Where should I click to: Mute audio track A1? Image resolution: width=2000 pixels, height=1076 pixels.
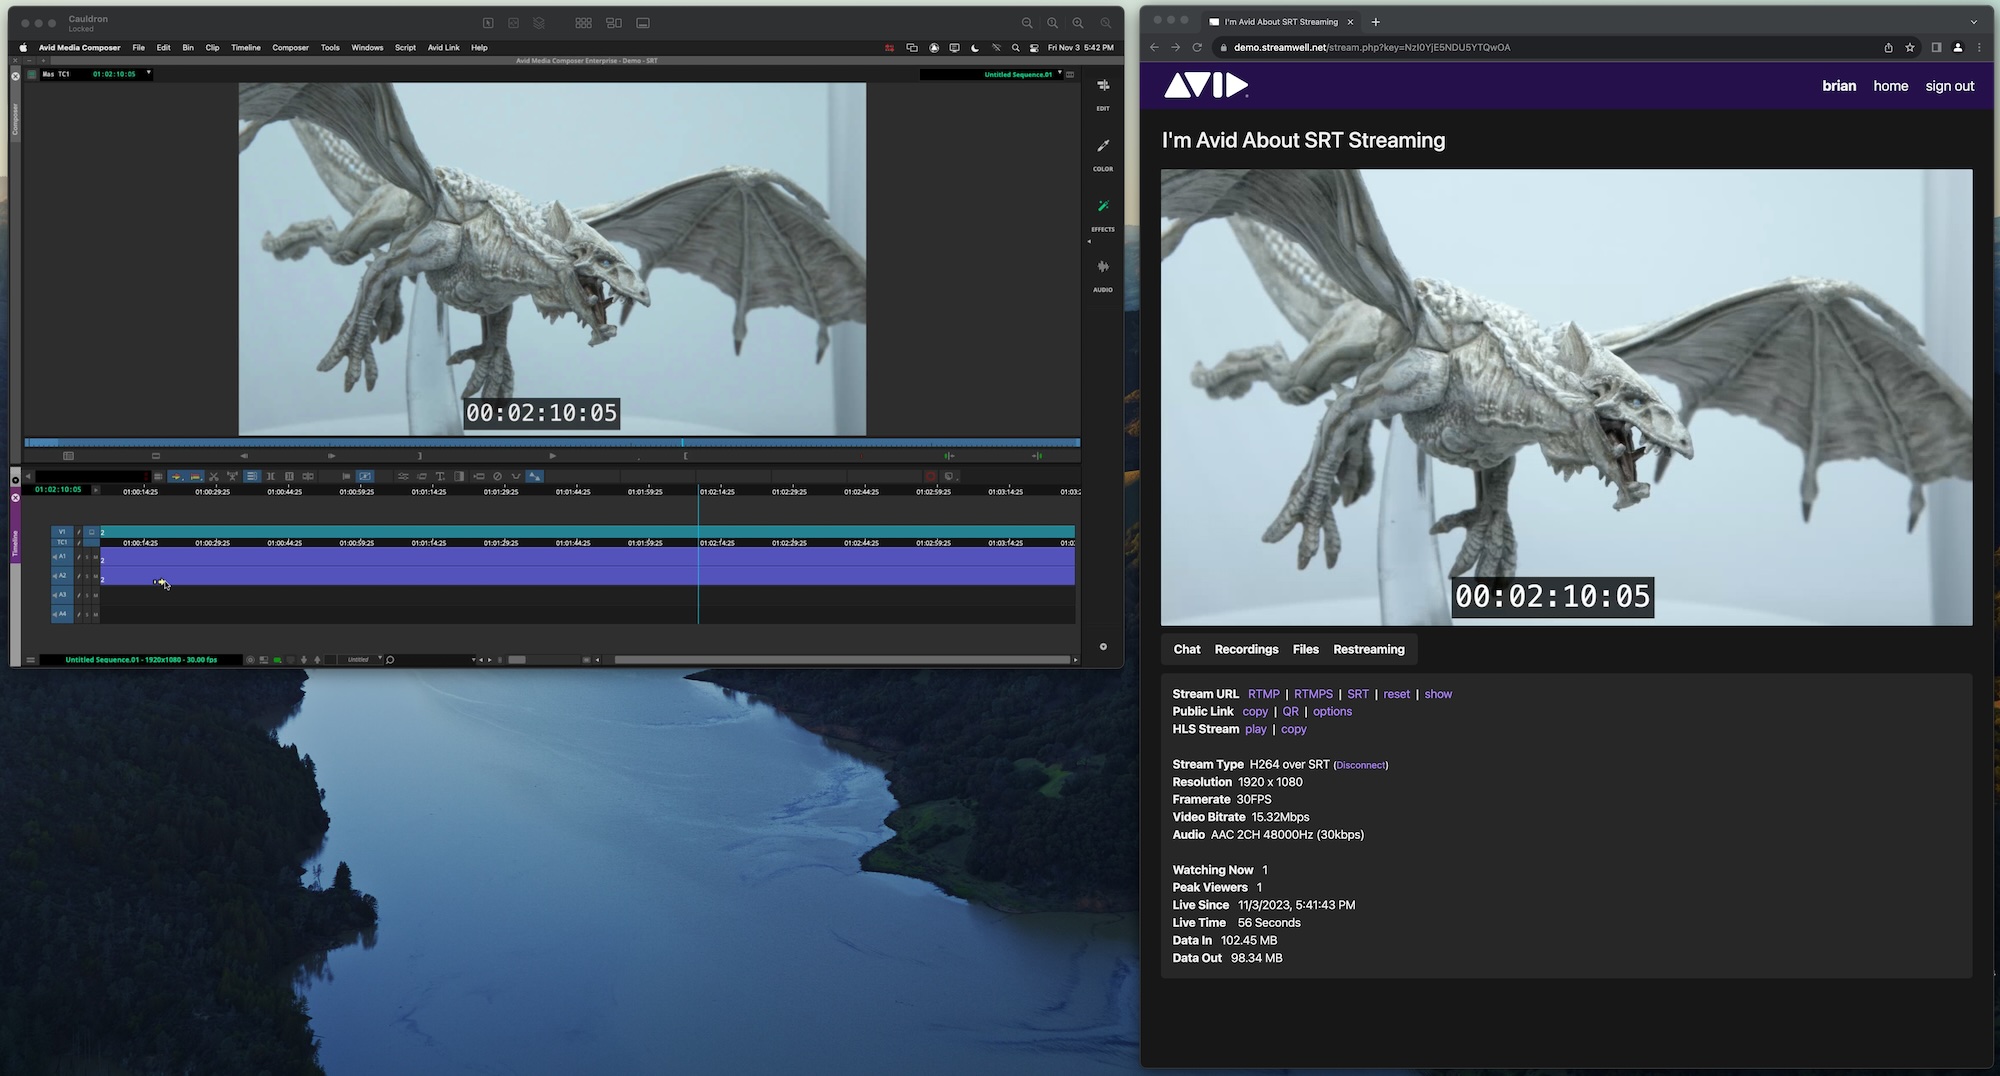[x=96, y=557]
